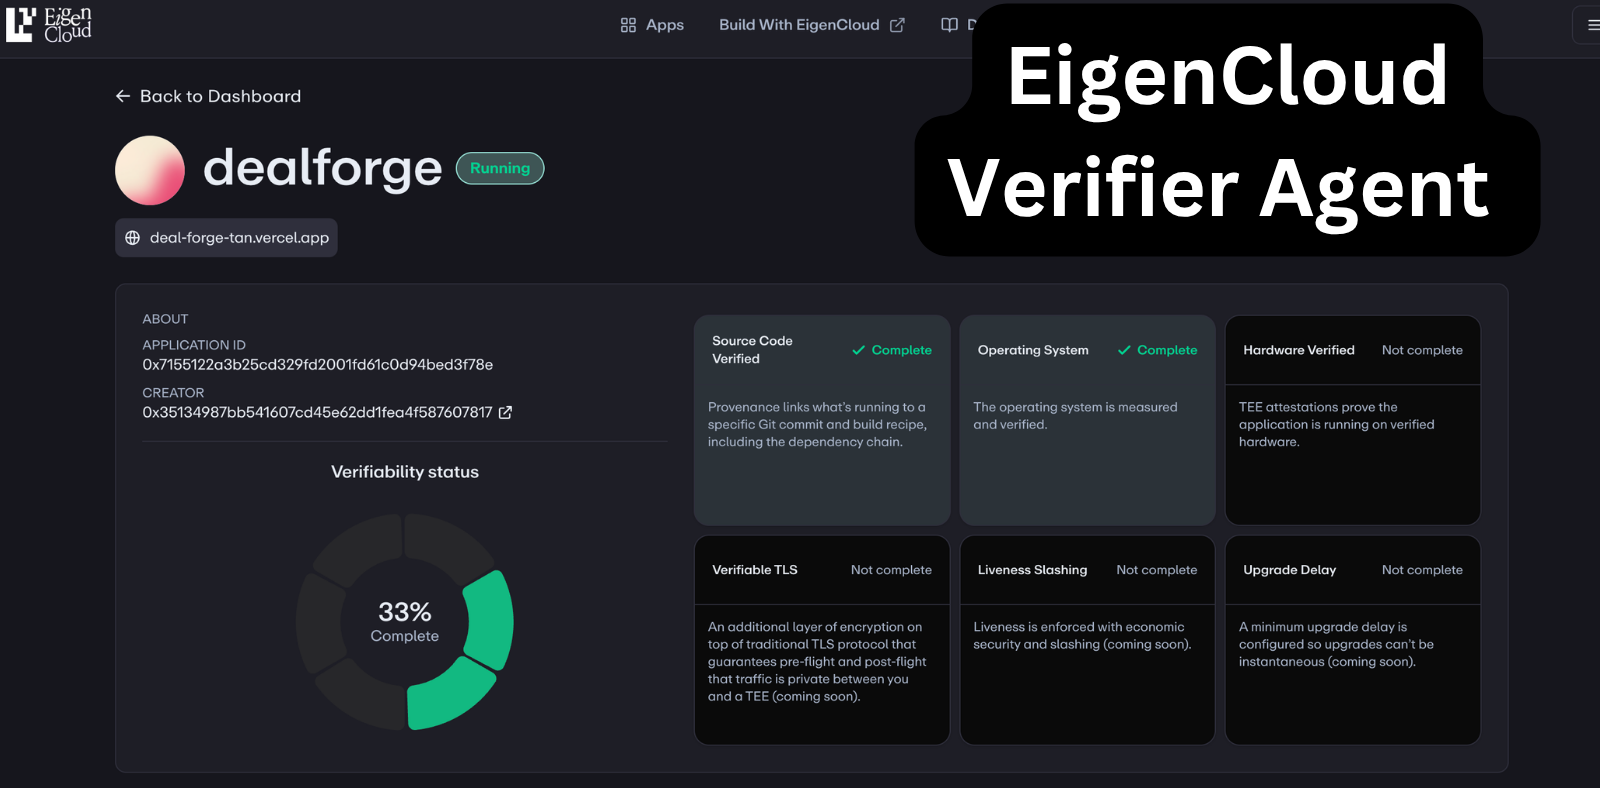The width and height of the screenshot is (1600, 788).
Task: Click the external-link icon next to Build With EigenCloud
Action: click(x=897, y=25)
